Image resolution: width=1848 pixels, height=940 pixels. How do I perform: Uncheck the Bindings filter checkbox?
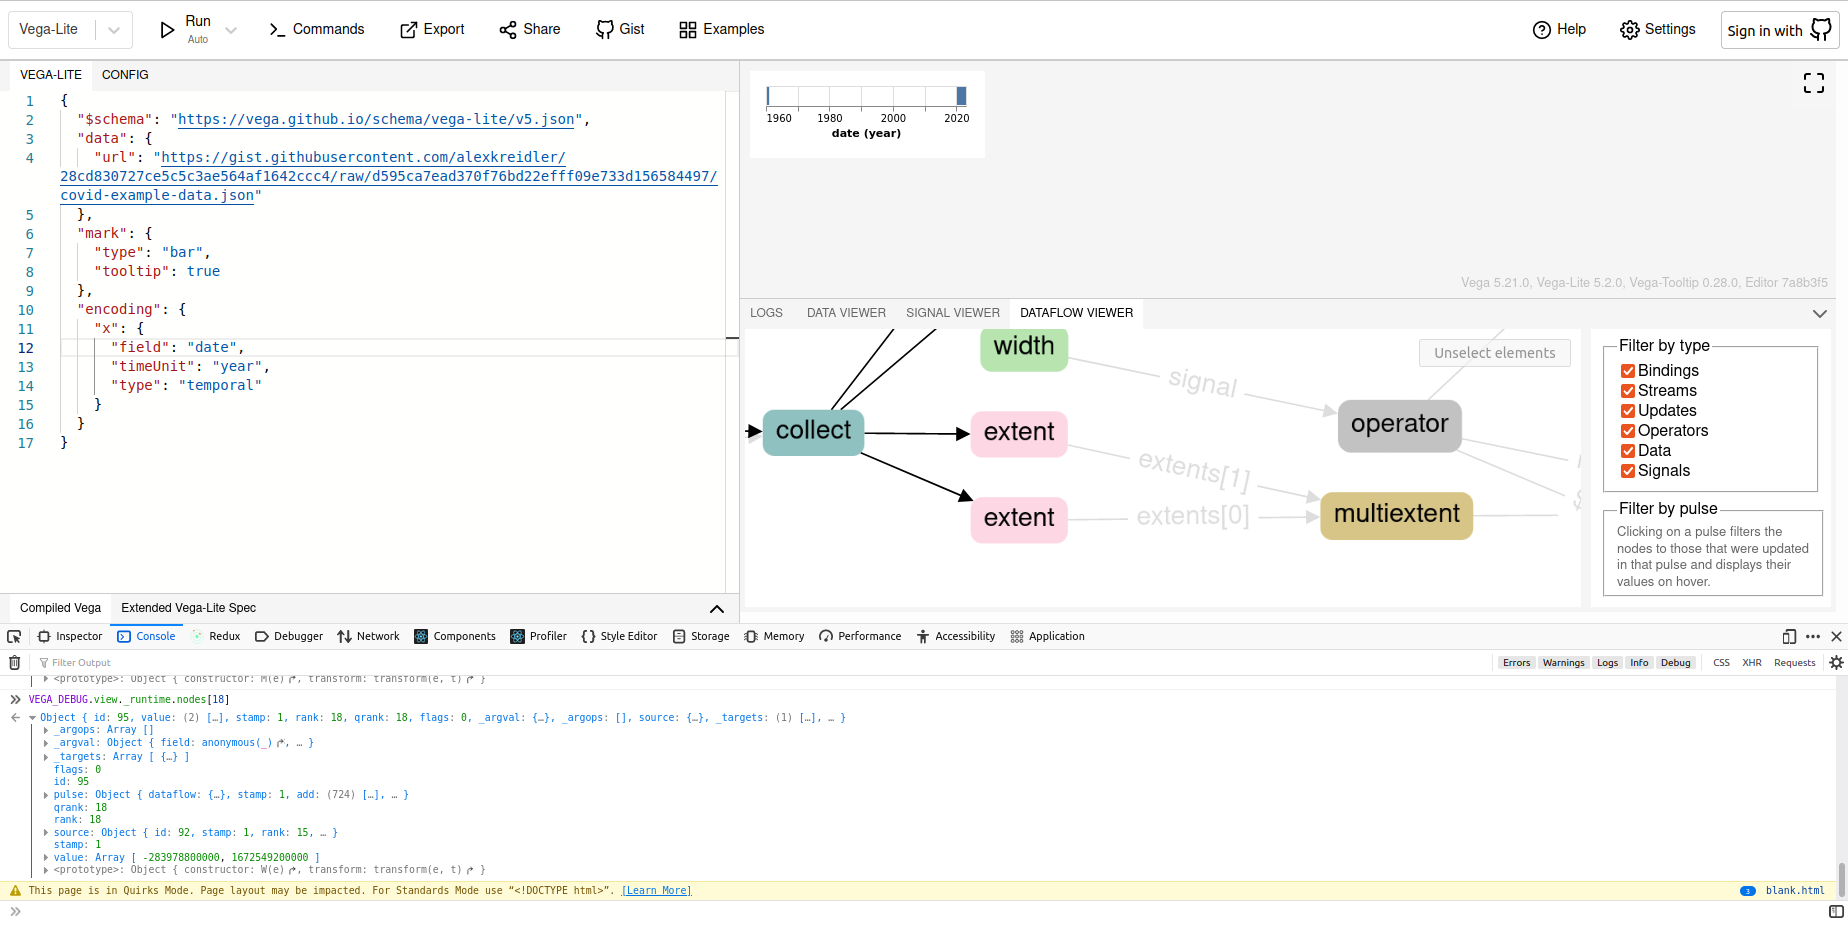click(x=1628, y=371)
